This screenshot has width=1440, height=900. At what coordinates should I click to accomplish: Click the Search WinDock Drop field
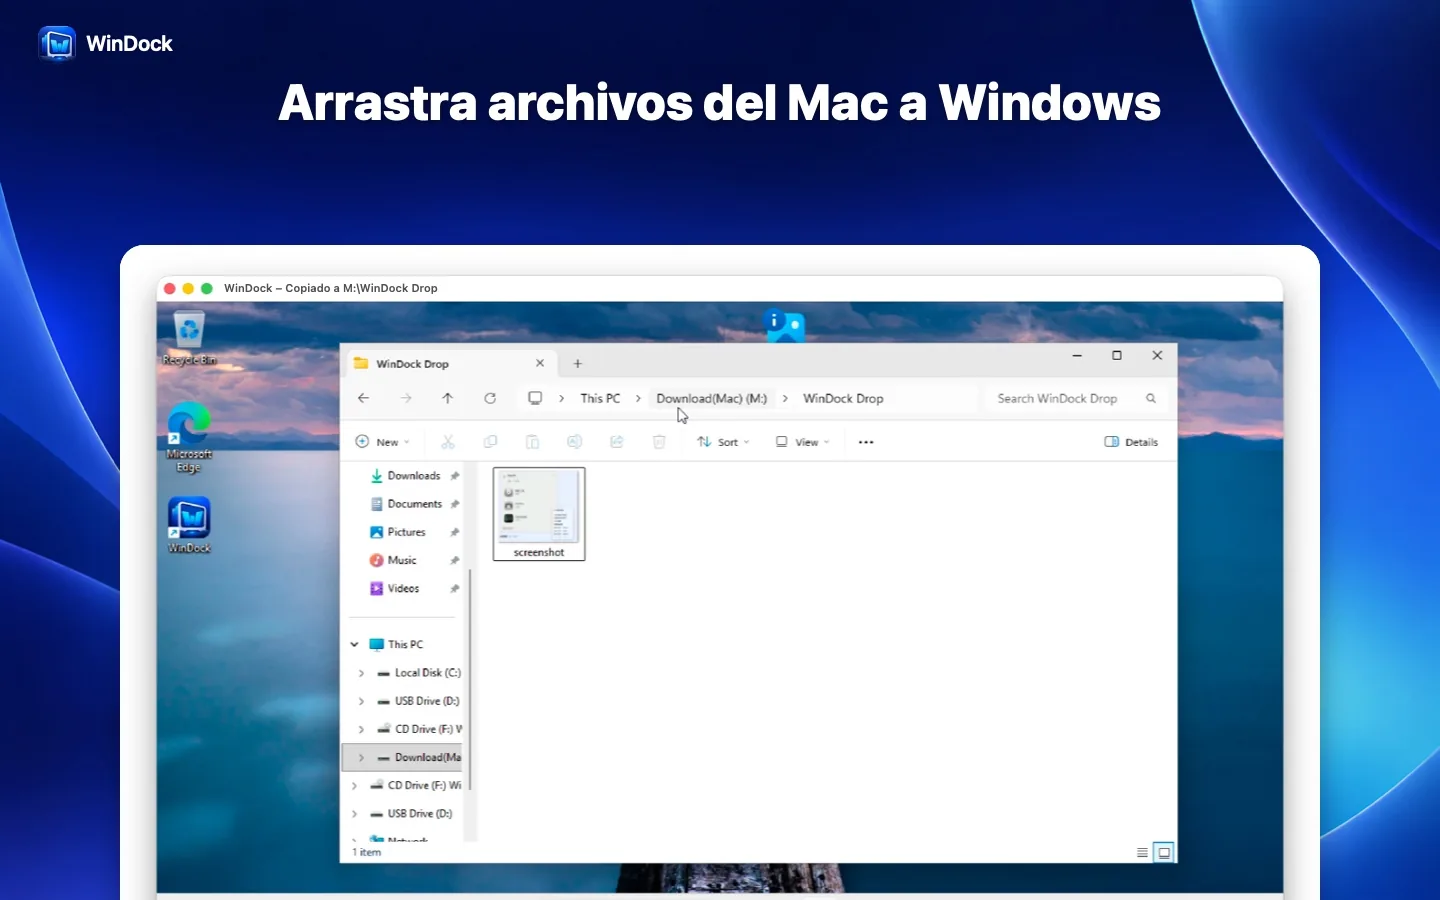pos(1076,398)
